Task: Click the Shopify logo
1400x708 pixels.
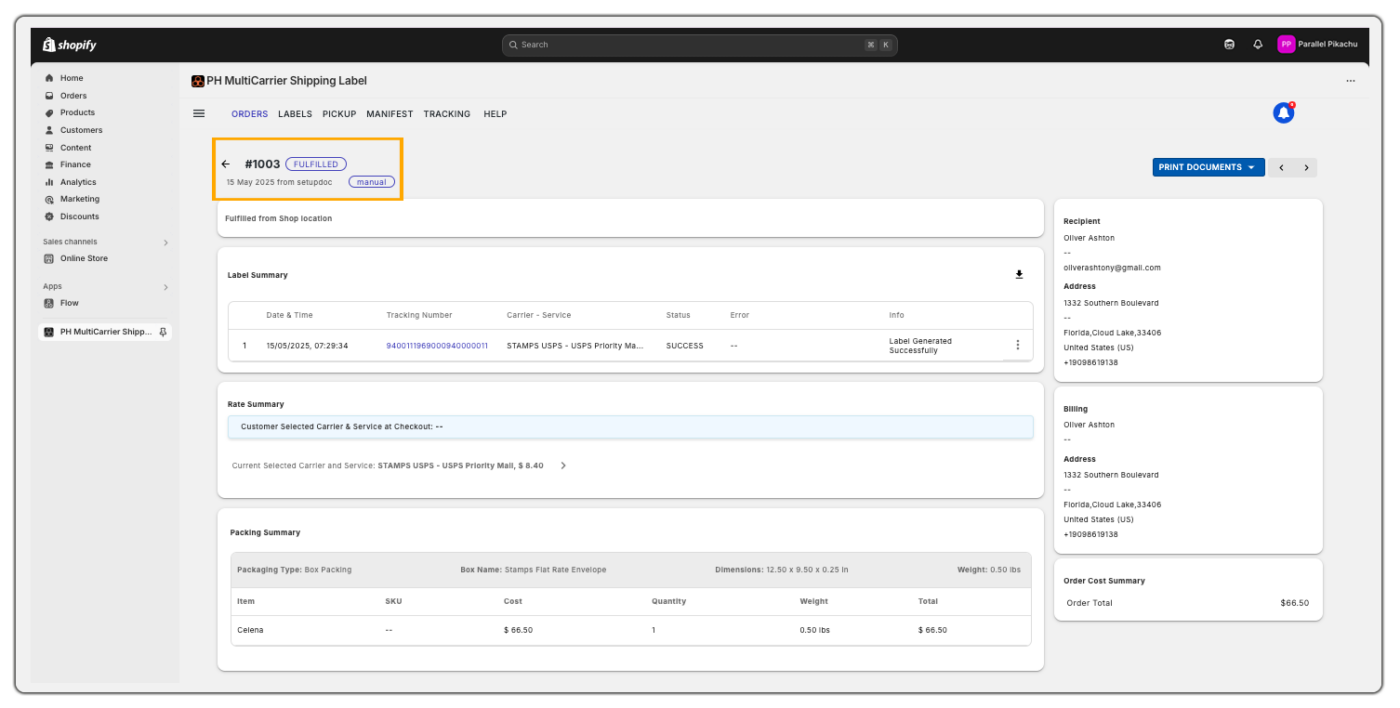Action: click(x=69, y=45)
